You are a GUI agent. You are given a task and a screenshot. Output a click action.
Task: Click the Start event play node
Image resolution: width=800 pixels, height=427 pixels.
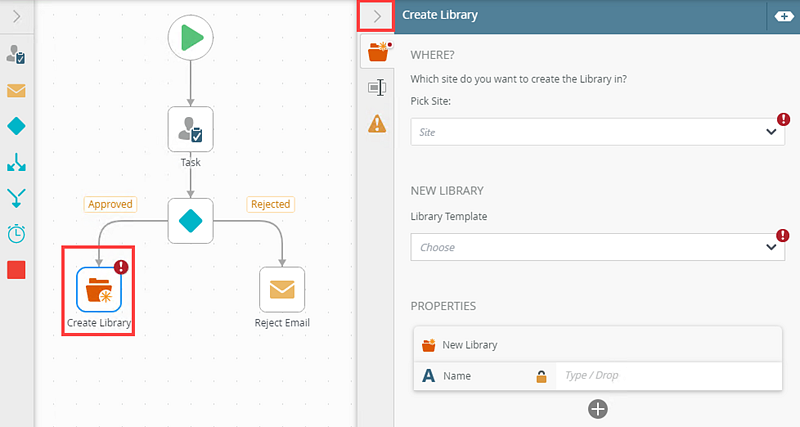pyautogui.click(x=190, y=38)
